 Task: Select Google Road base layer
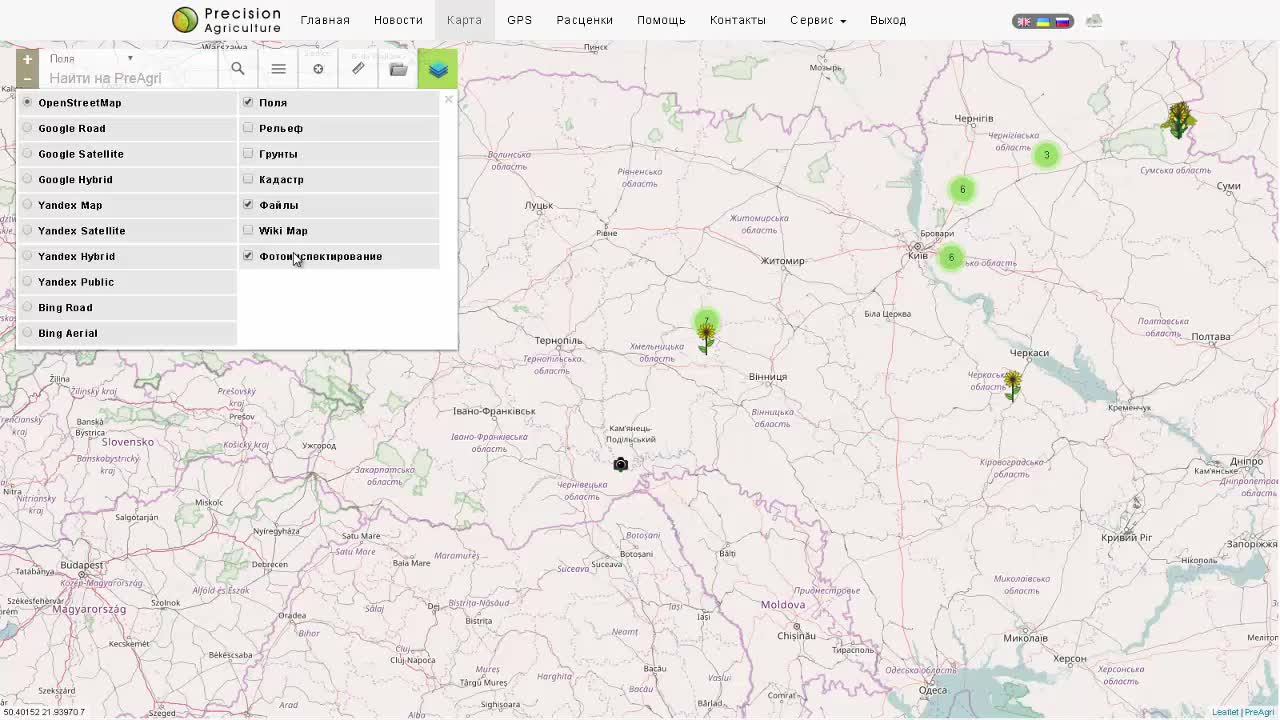pyautogui.click(x=127, y=128)
